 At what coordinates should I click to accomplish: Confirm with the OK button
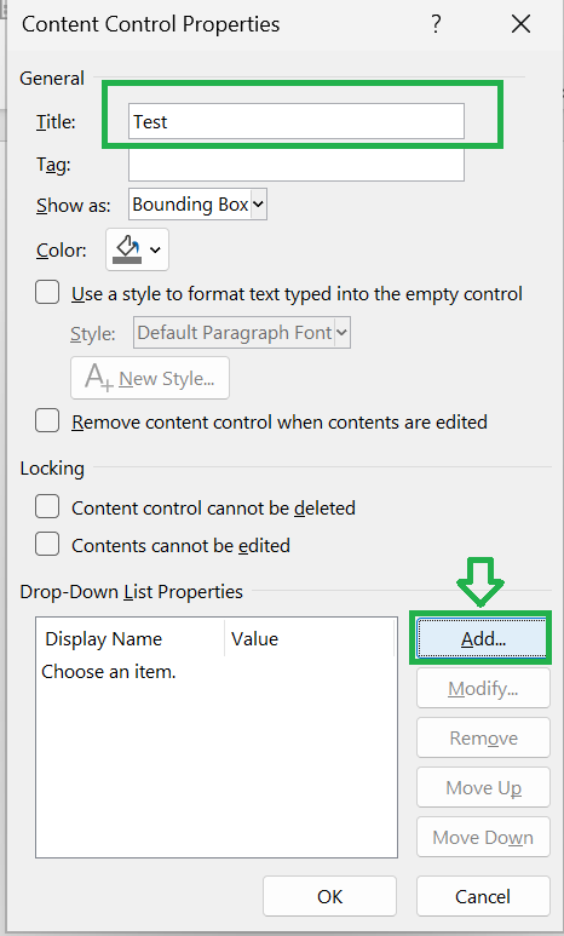[x=329, y=896]
